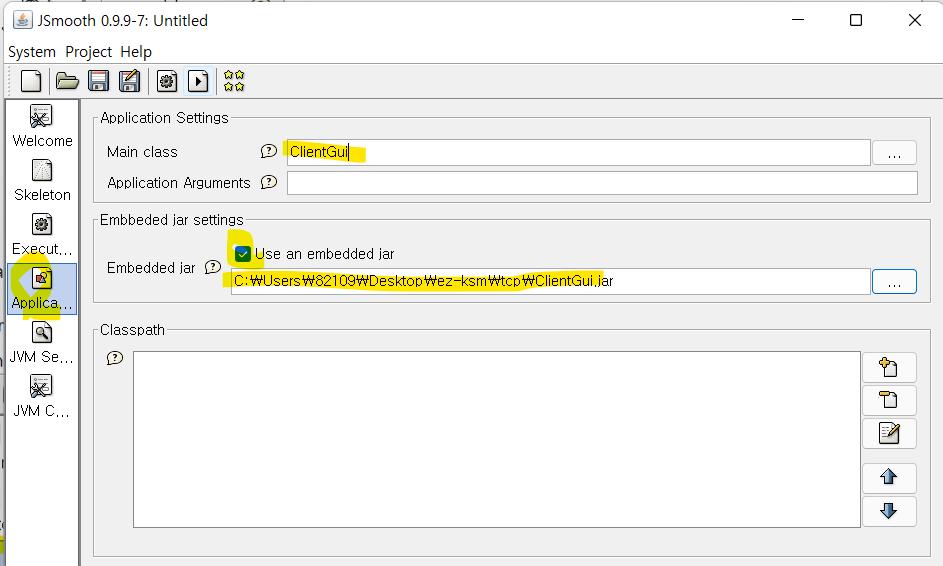Add a folder to the classpath
Viewport: 943px width, 566px height.
[889, 367]
